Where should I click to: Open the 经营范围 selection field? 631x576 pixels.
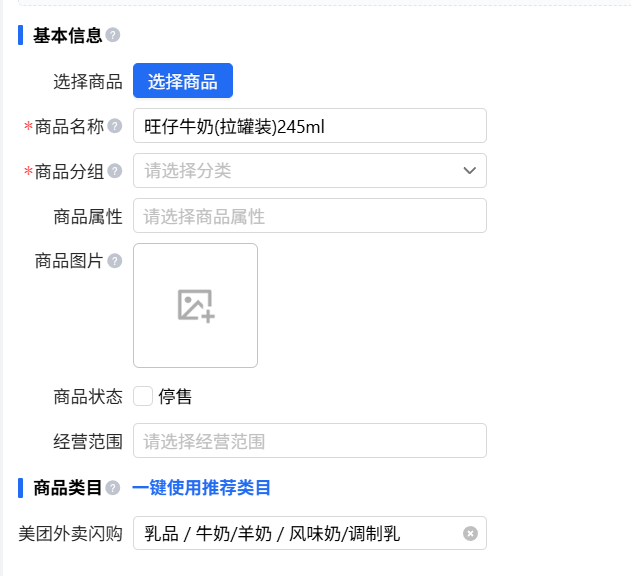[310, 441]
